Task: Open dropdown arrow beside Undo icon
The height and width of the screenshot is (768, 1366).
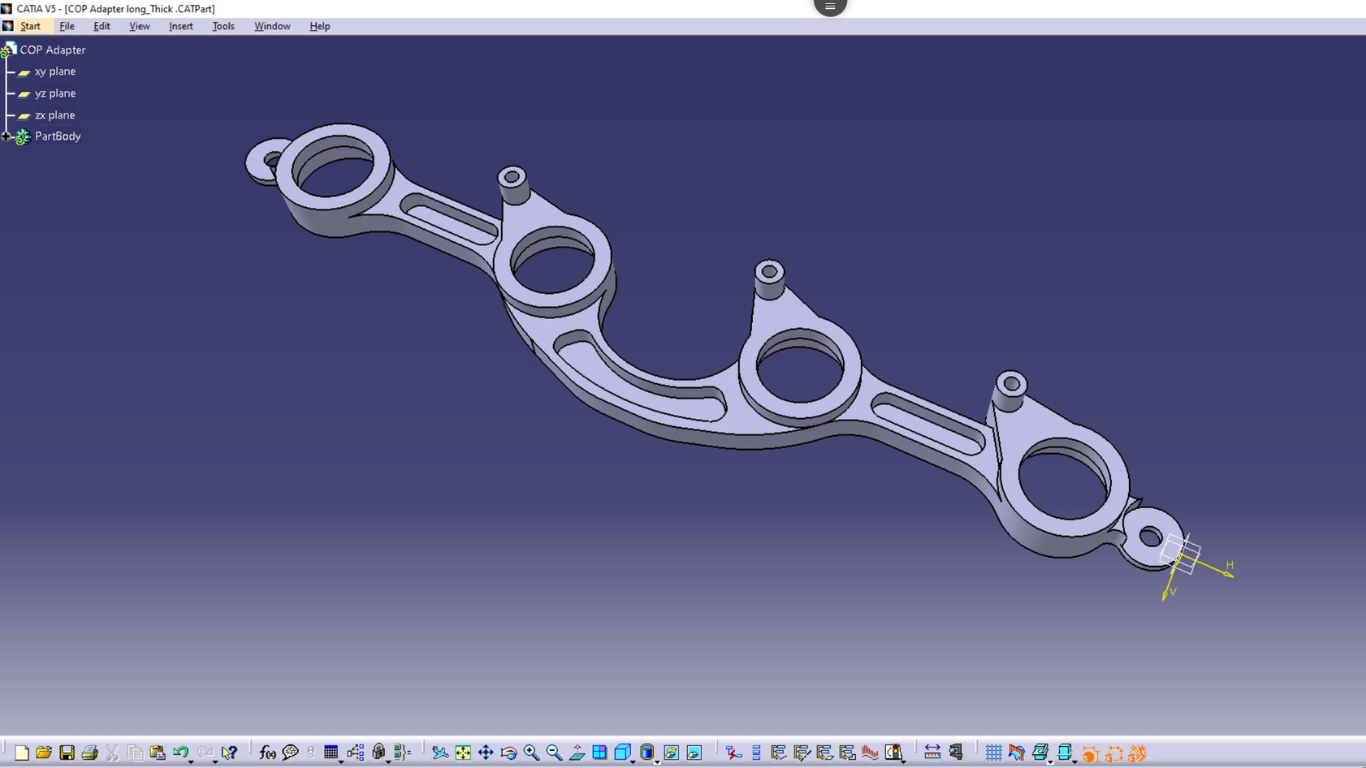Action: pos(191,760)
